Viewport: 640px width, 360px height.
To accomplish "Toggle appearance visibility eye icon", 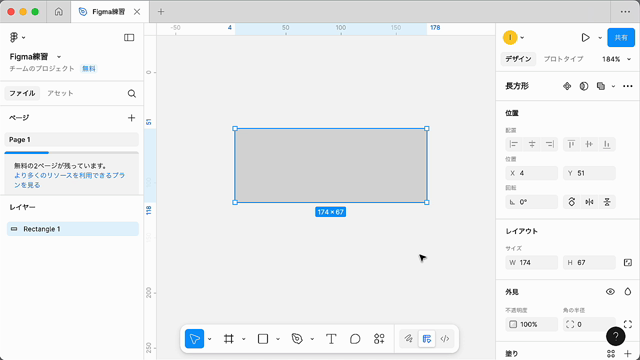I will pyautogui.click(x=610, y=292).
